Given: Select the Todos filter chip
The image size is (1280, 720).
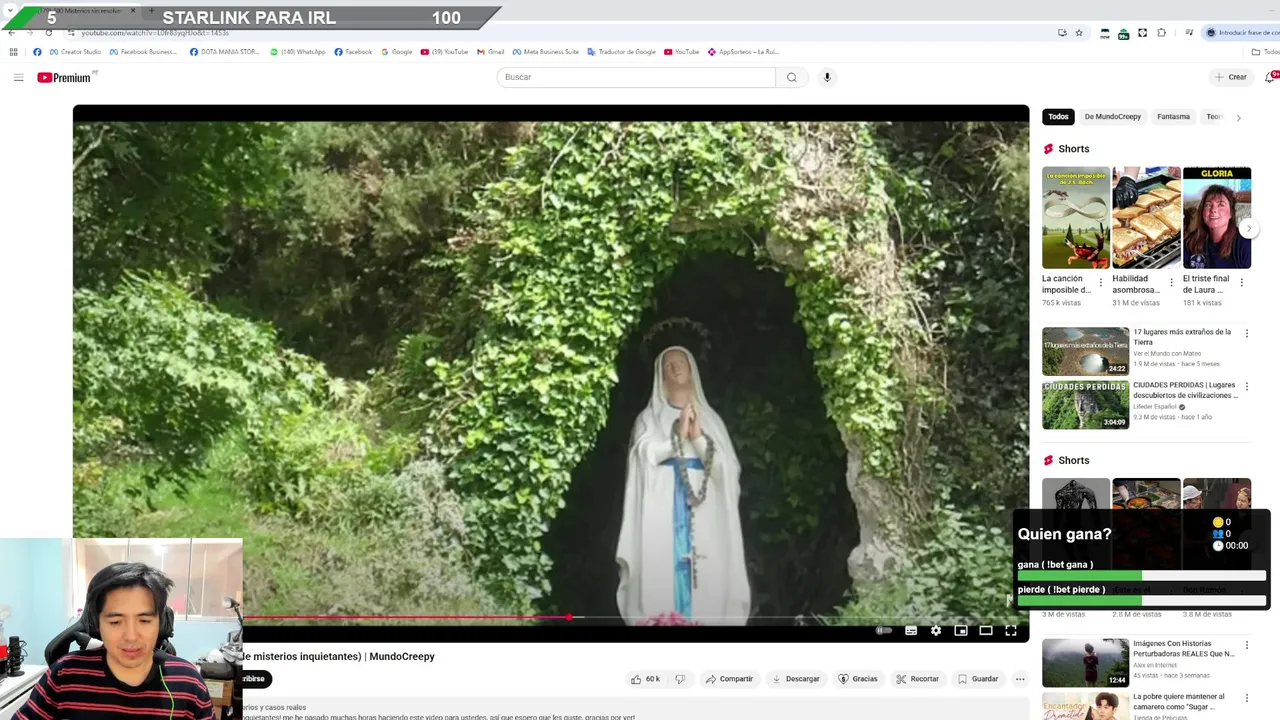Looking at the screenshot, I should [1058, 117].
